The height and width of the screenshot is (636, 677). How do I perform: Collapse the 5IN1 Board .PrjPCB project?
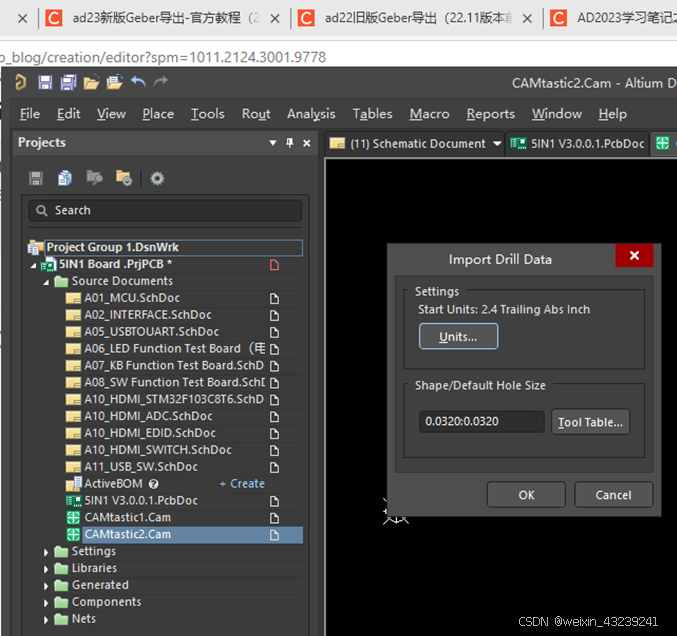[33, 266]
